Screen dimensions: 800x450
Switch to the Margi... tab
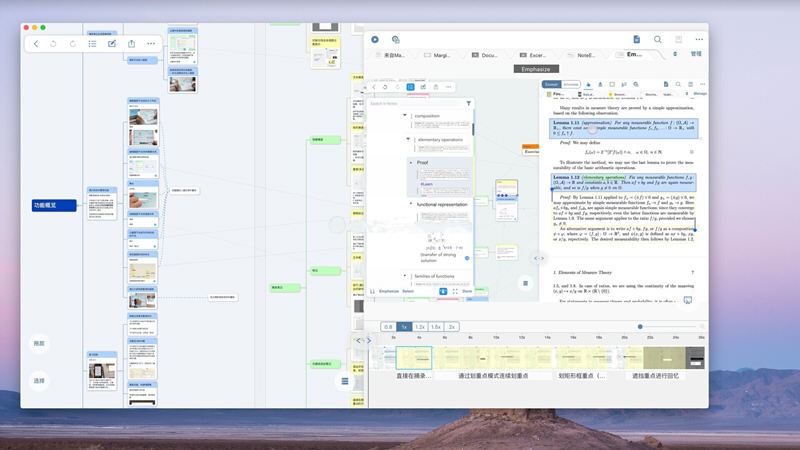(437, 55)
